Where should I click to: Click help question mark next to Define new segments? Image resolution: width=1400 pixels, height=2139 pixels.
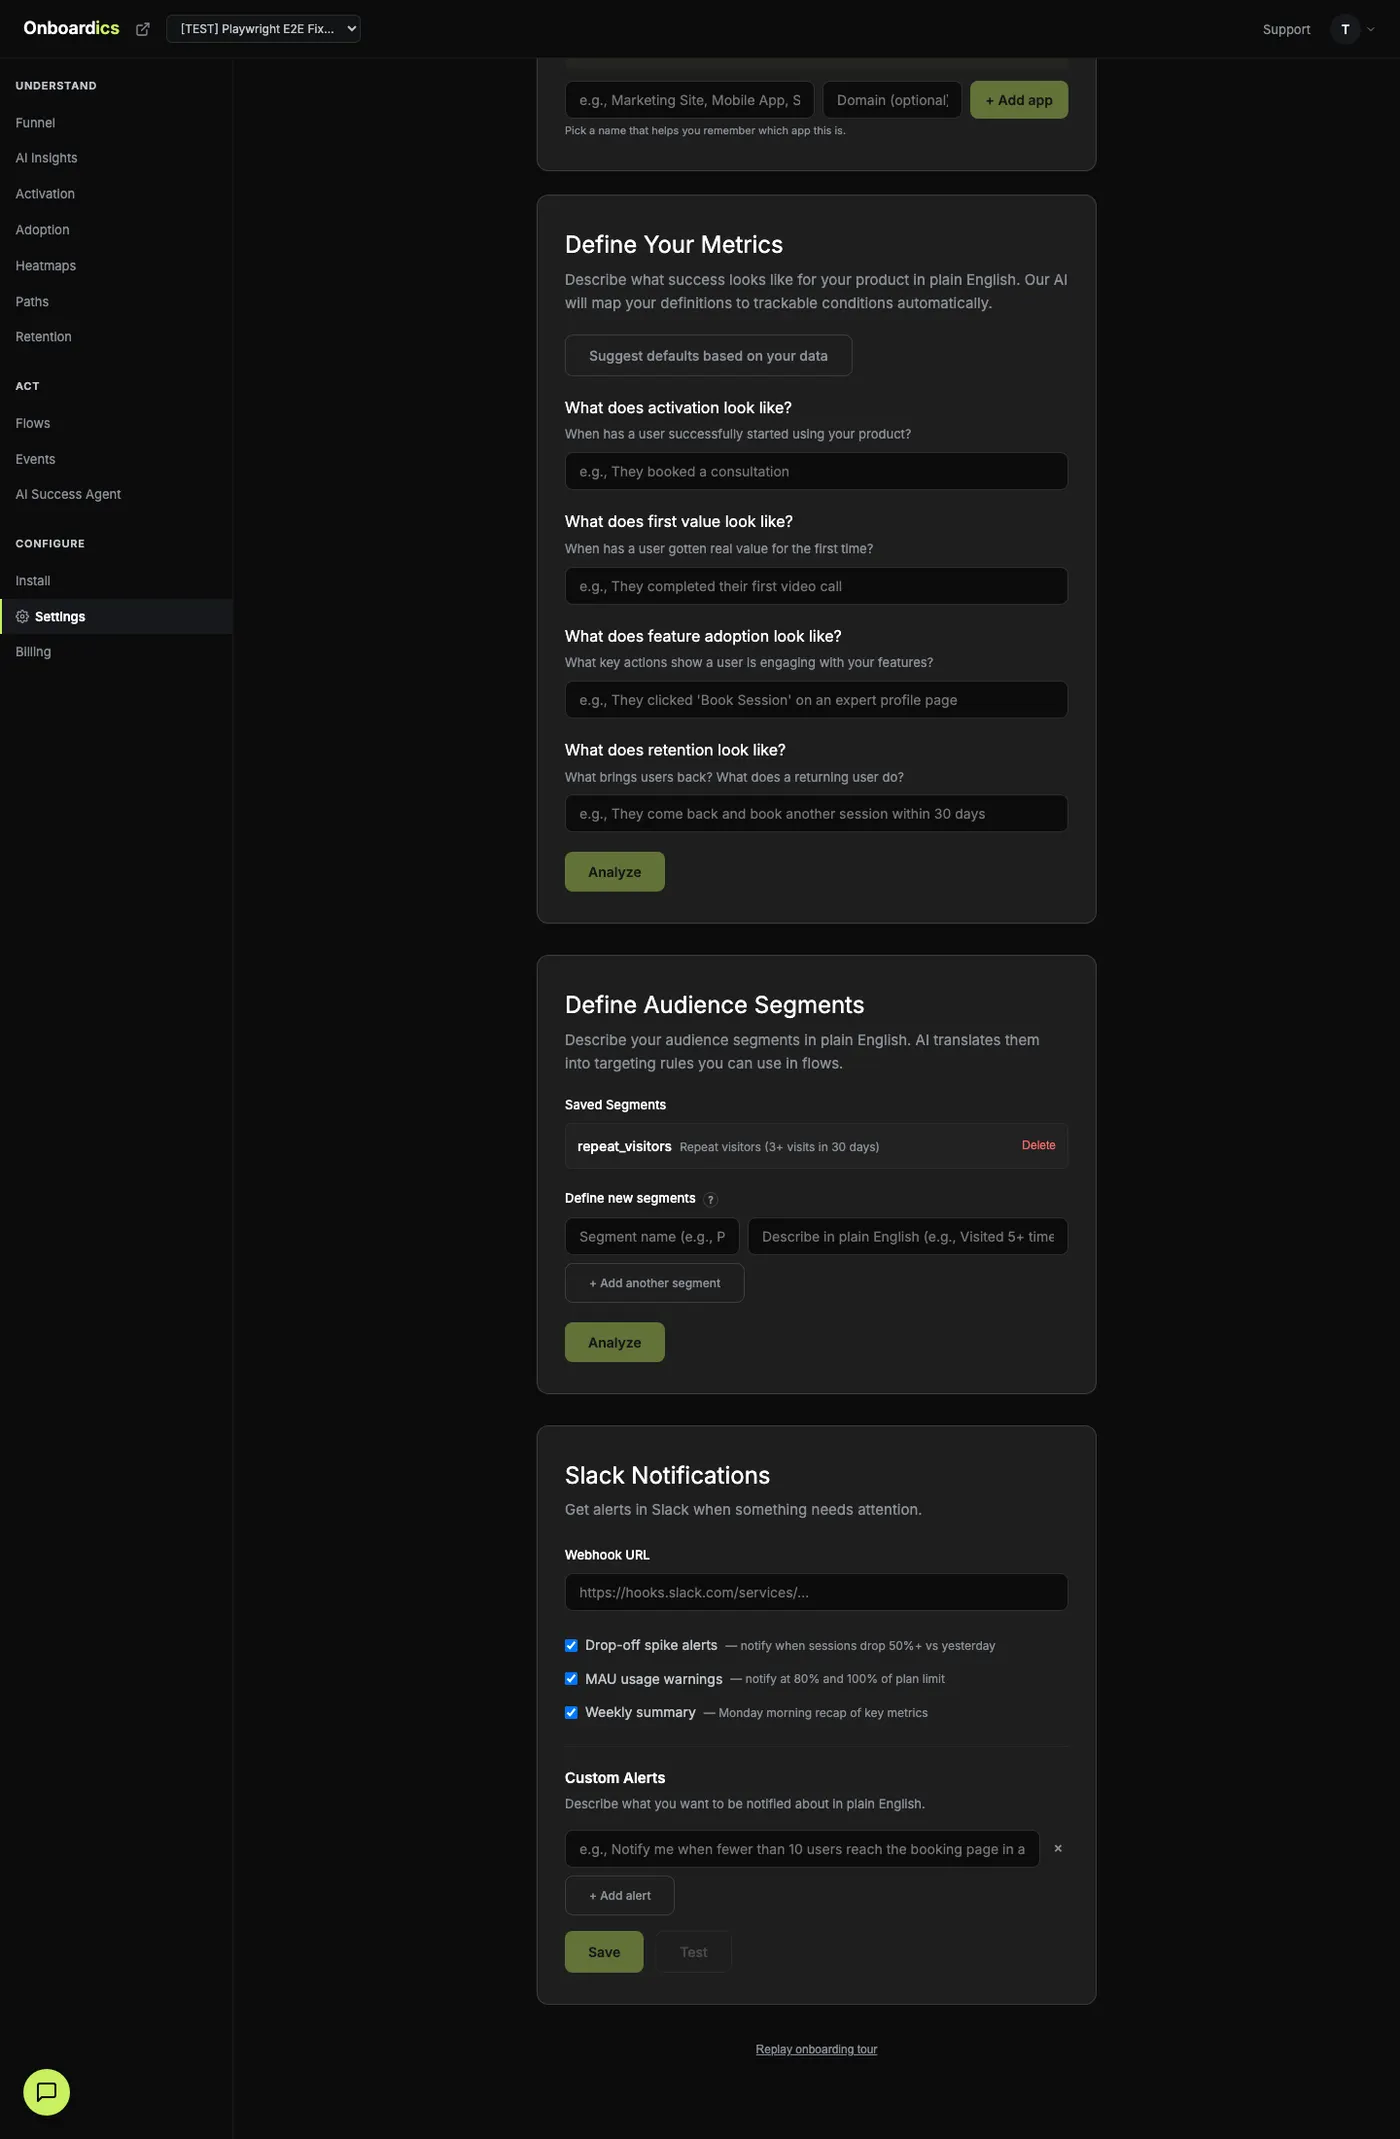711,1200
